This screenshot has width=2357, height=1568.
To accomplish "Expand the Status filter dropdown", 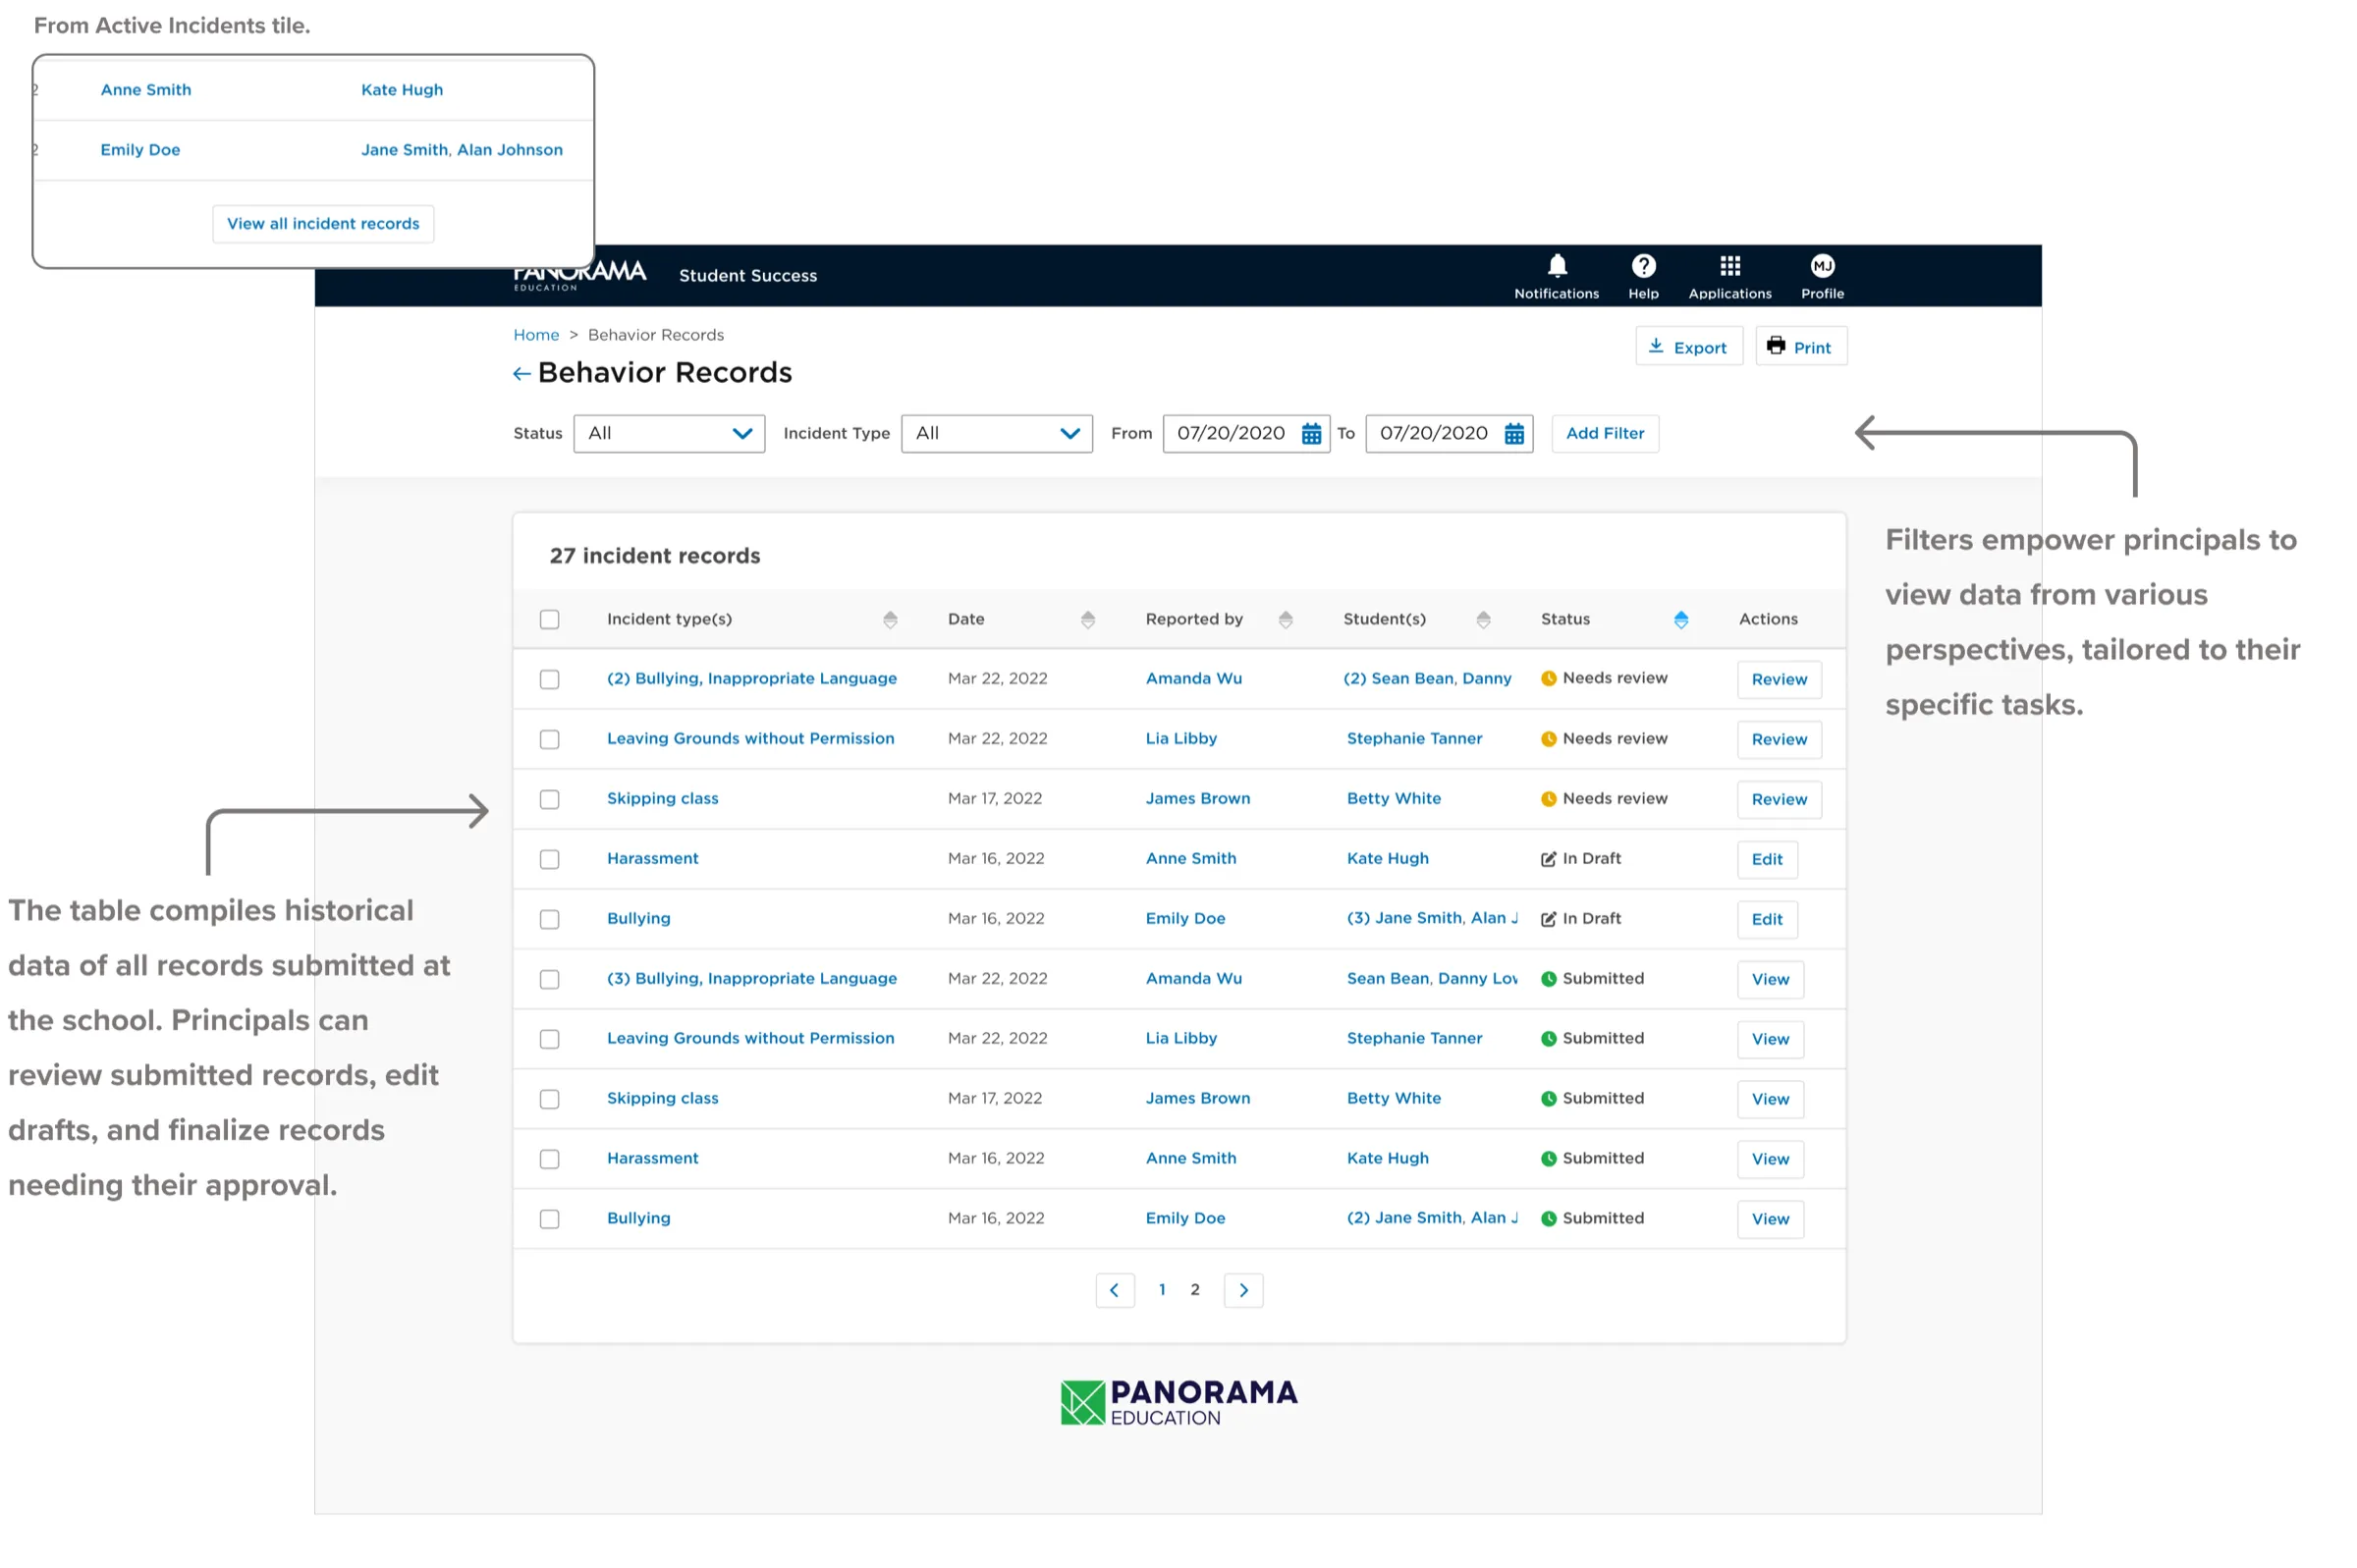I will pos(669,434).
